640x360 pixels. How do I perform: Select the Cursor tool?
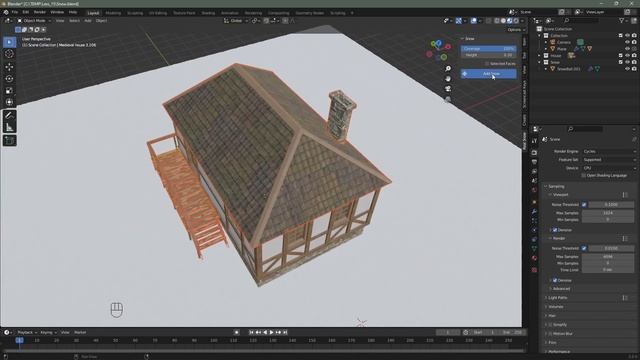pos(9,54)
